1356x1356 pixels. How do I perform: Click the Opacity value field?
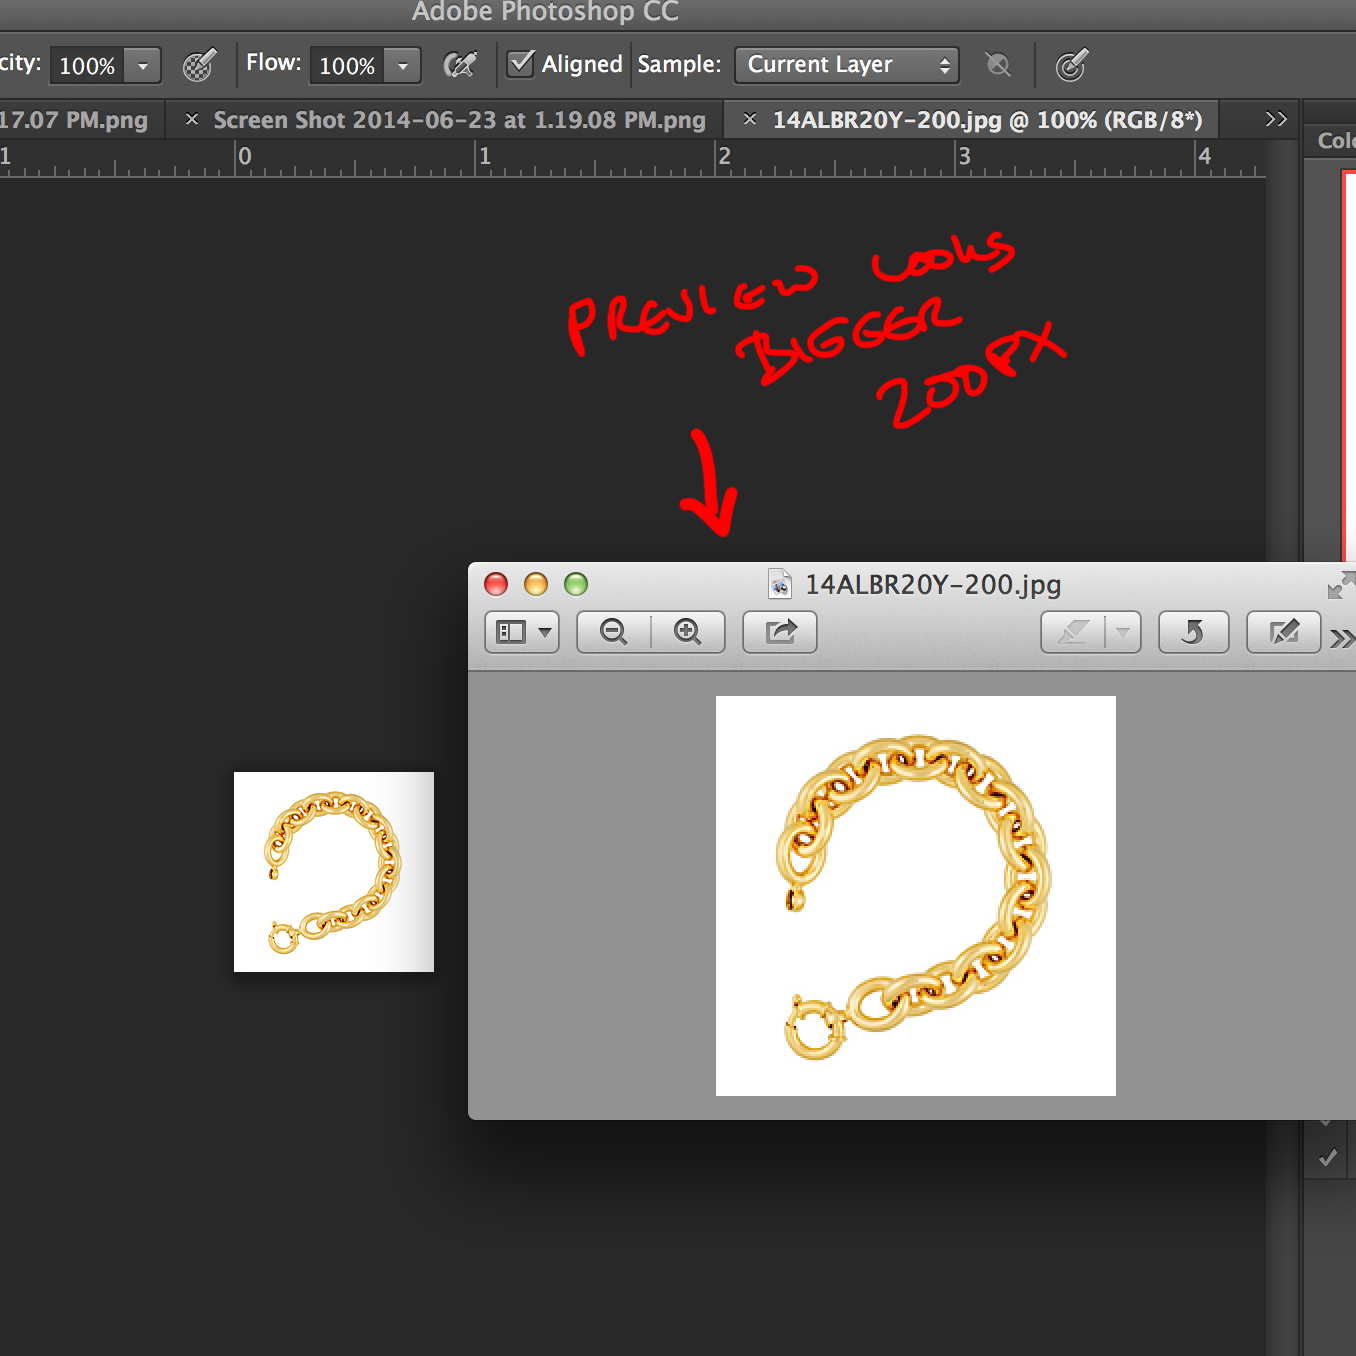pos(87,66)
